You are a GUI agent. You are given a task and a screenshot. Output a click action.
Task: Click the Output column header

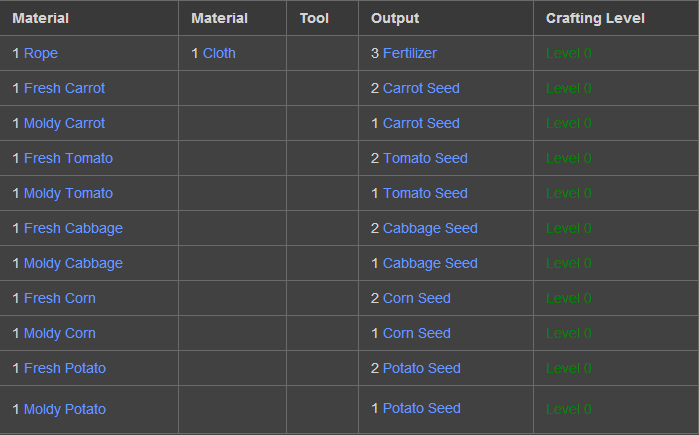pos(395,18)
